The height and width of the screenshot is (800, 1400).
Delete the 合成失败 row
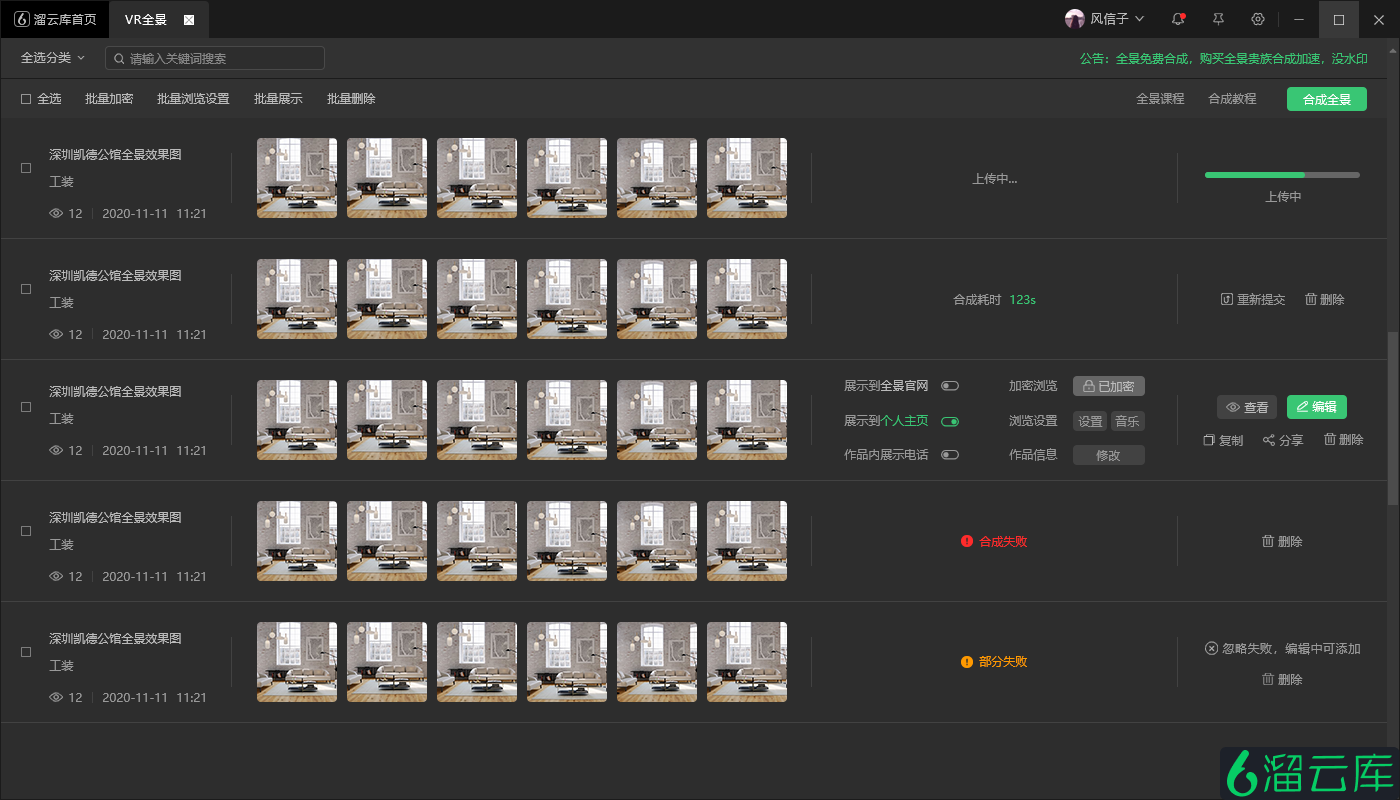(1282, 541)
